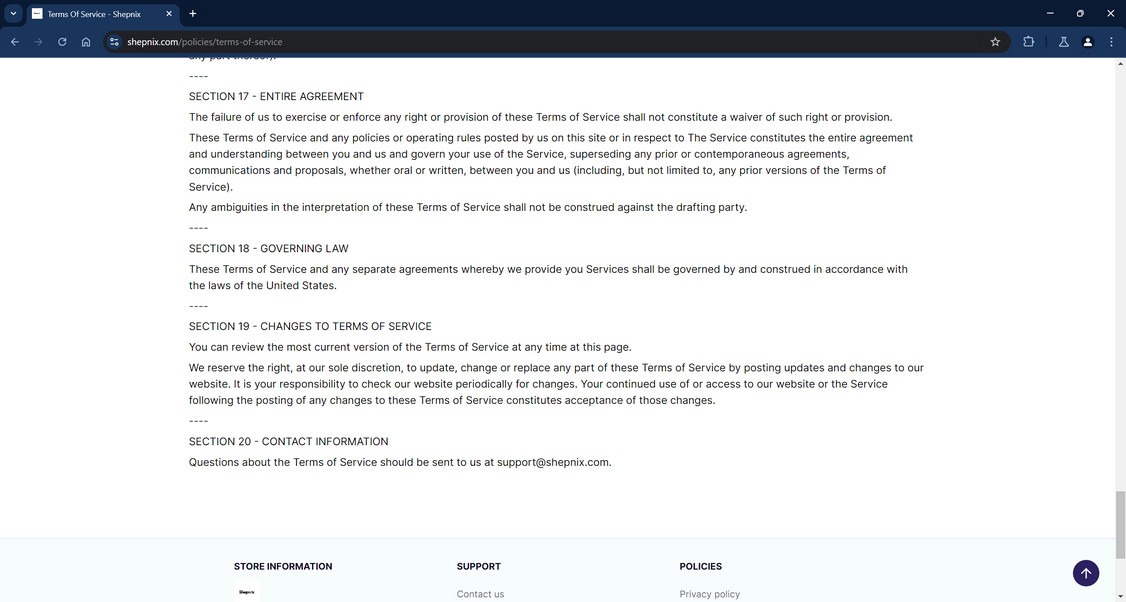Image resolution: width=1126 pixels, height=602 pixels.
Task: Open the Extensions puzzle icon
Action: click(x=1028, y=42)
